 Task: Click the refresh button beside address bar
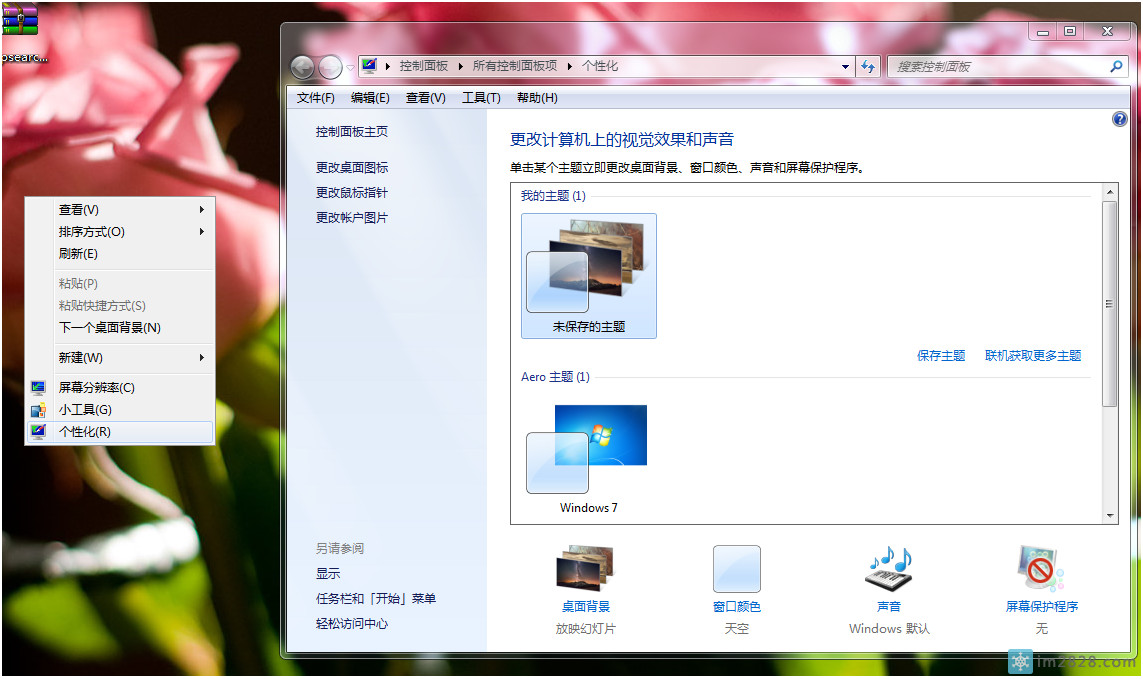tap(868, 66)
